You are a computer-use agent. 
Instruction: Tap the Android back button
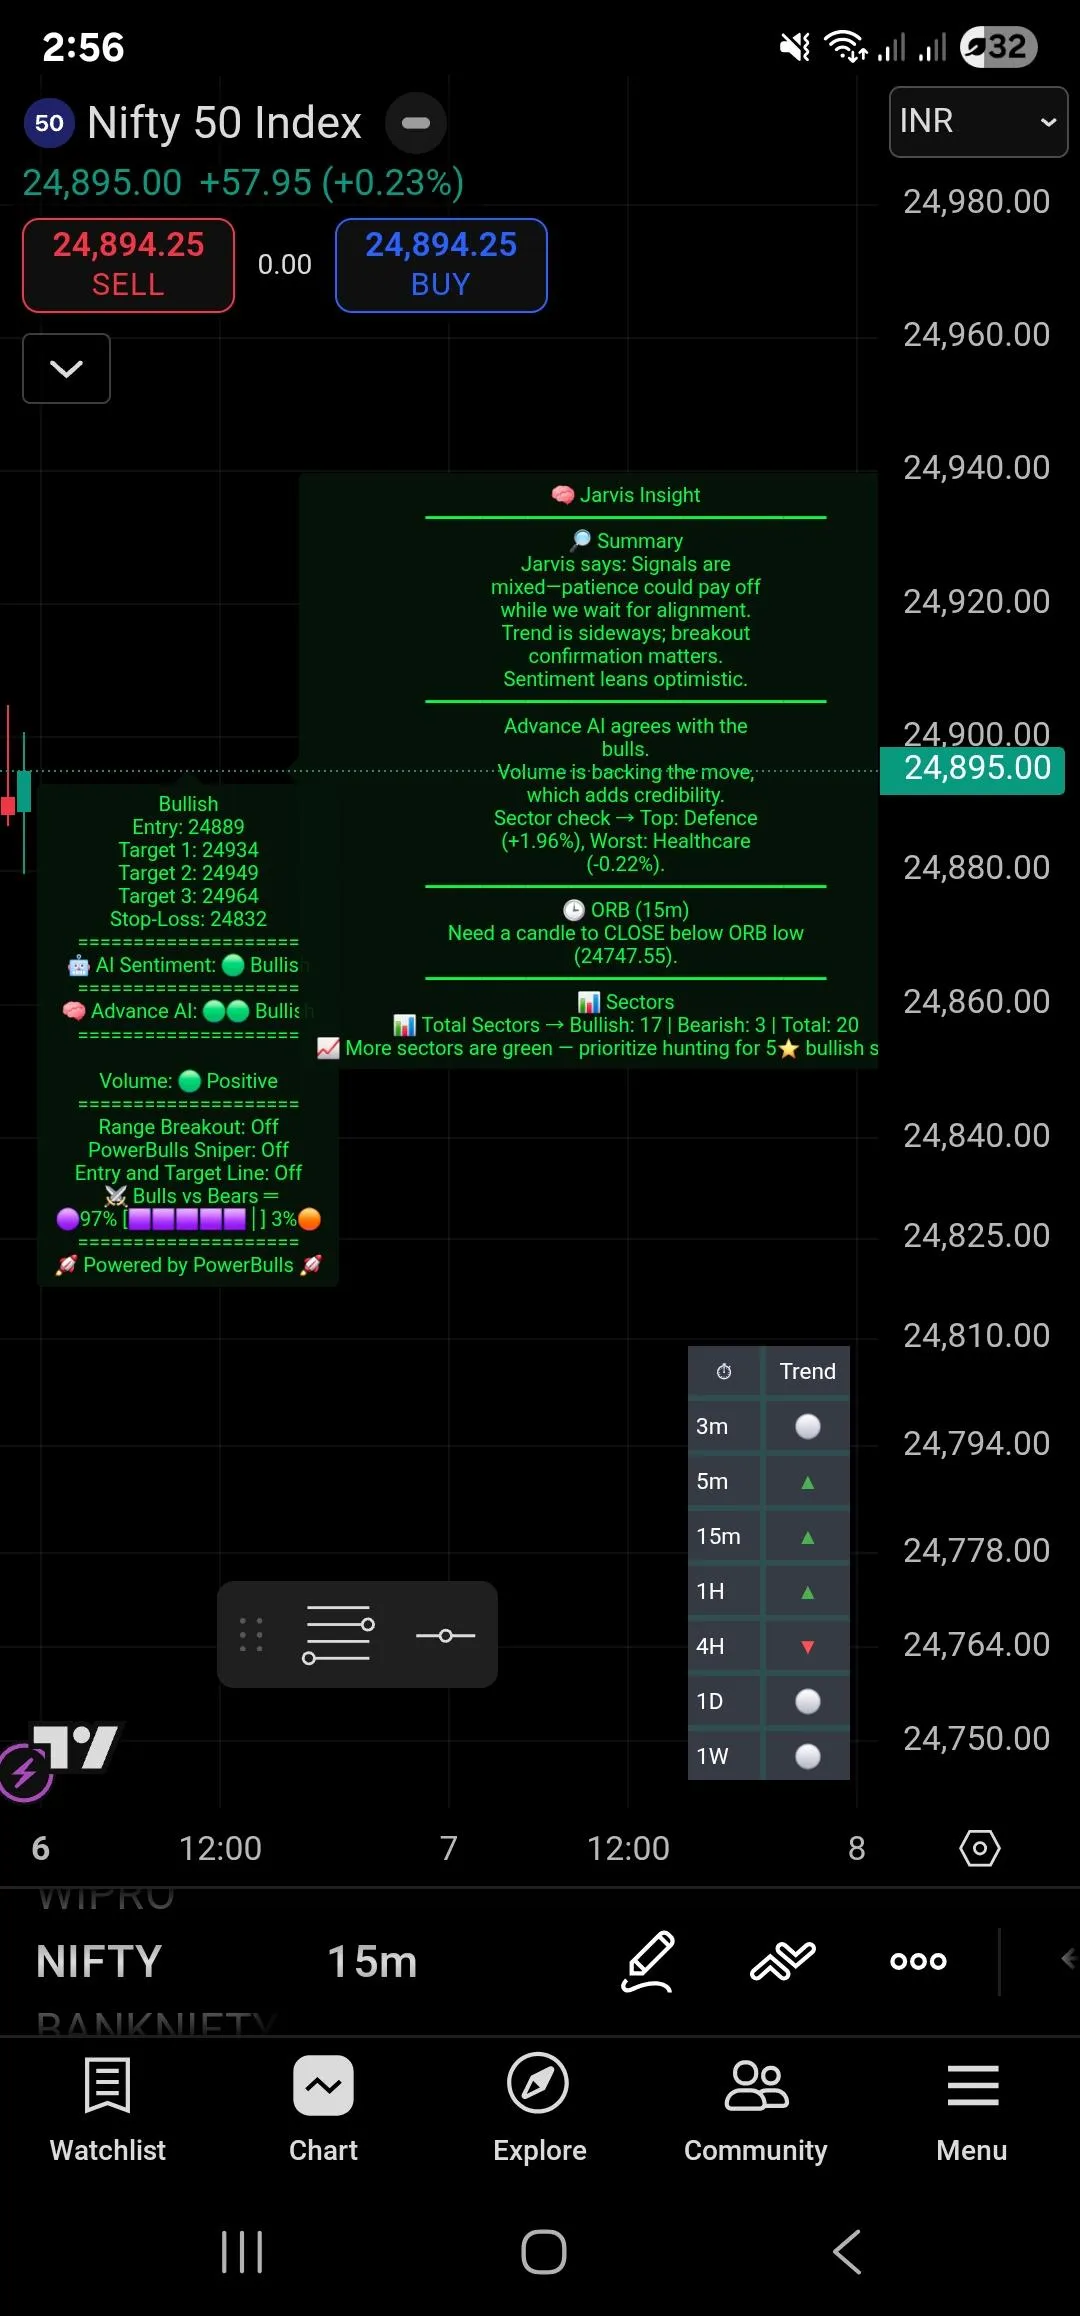847,2252
